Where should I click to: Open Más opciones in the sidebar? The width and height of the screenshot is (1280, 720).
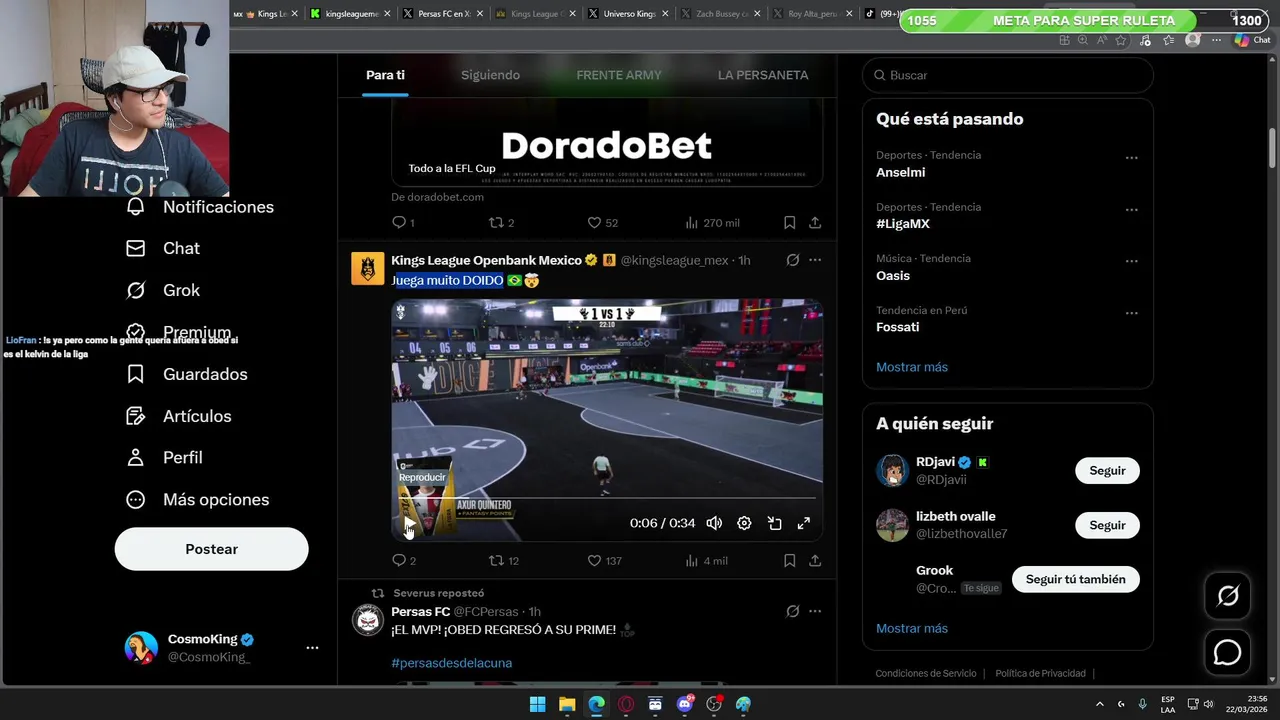click(198, 499)
